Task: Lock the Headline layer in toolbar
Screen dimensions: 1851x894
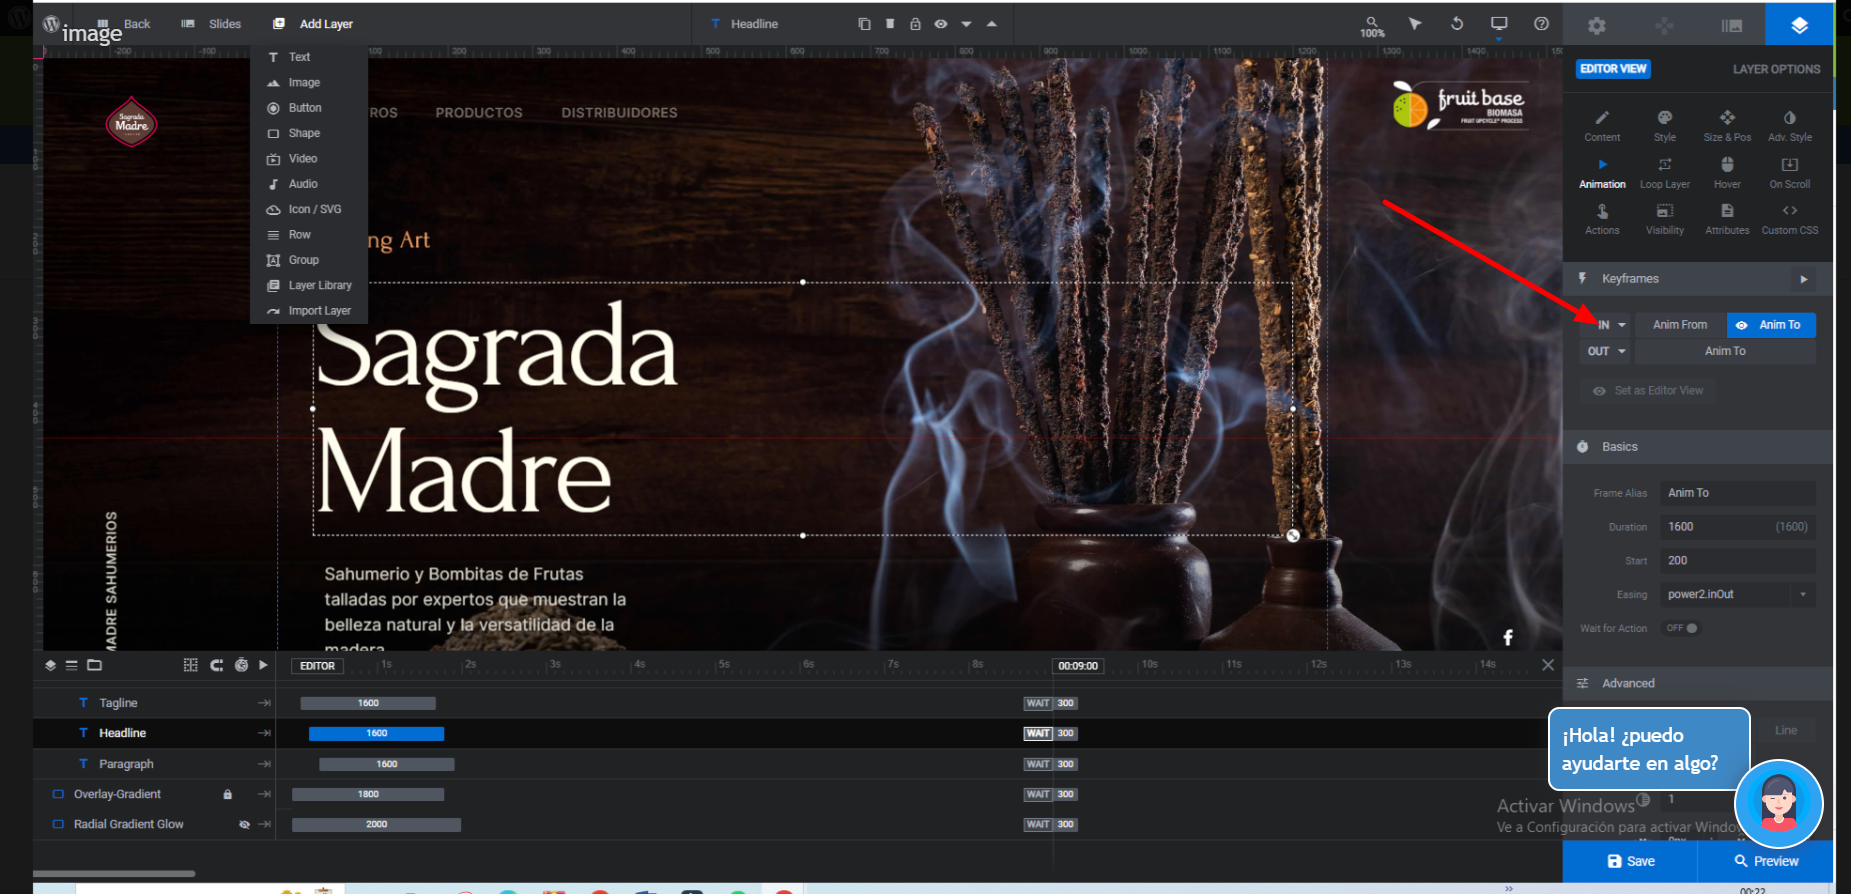Action: point(915,24)
